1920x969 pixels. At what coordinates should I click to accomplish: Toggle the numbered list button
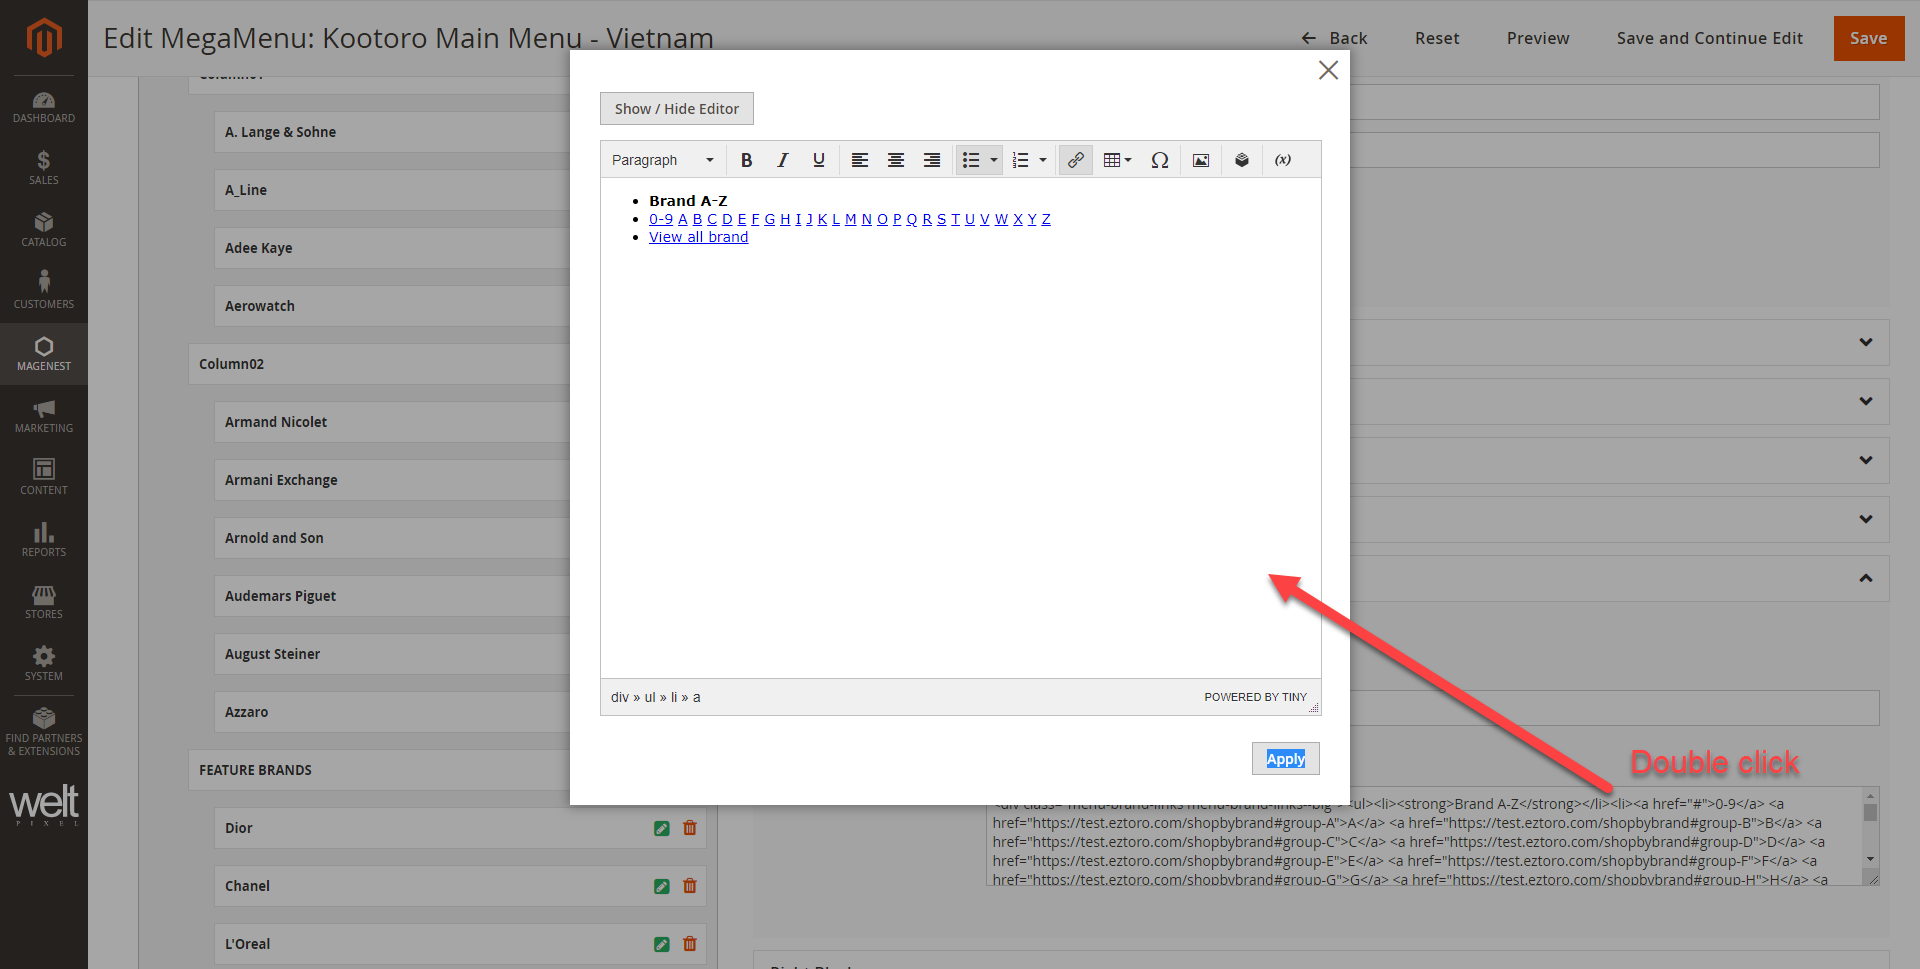pyautogui.click(x=1020, y=160)
